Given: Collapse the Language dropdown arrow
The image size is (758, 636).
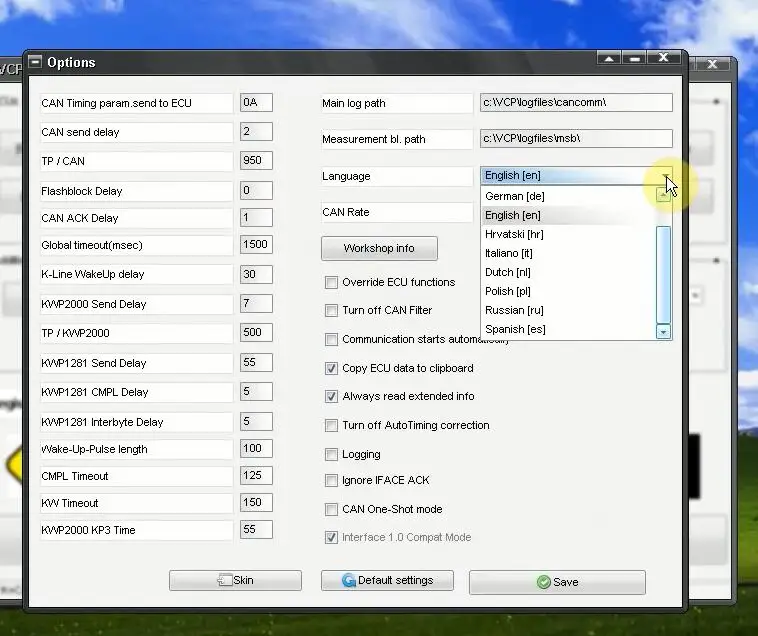Looking at the screenshot, I should click(x=666, y=175).
